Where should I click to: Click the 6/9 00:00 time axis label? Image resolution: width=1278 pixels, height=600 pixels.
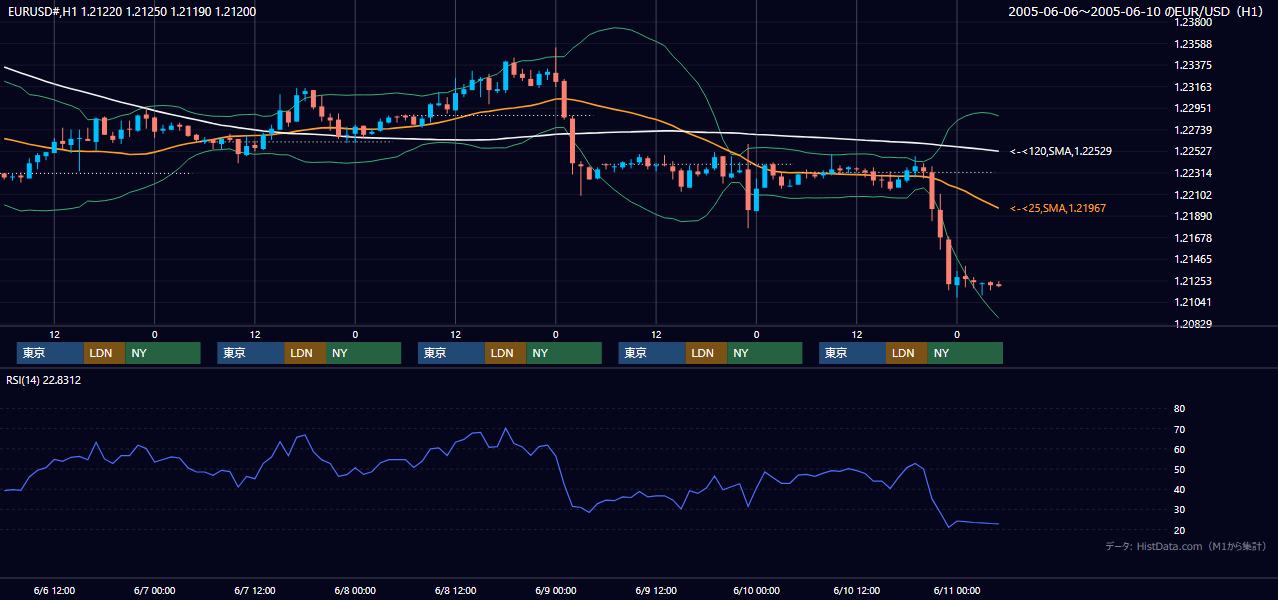pyautogui.click(x=555, y=590)
